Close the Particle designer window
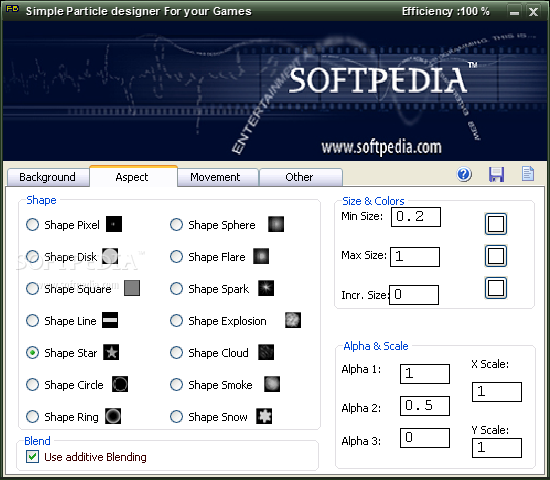550x480 pixels. click(534, 12)
